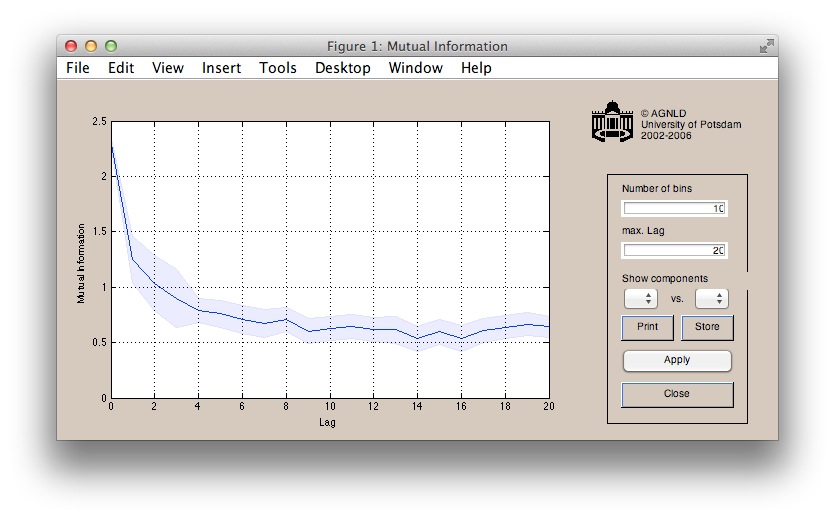Viewport: 835px width, 519px height.
Task: Open the first Show components dropdown
Action: pyautogui.click(x=640, y=299)
